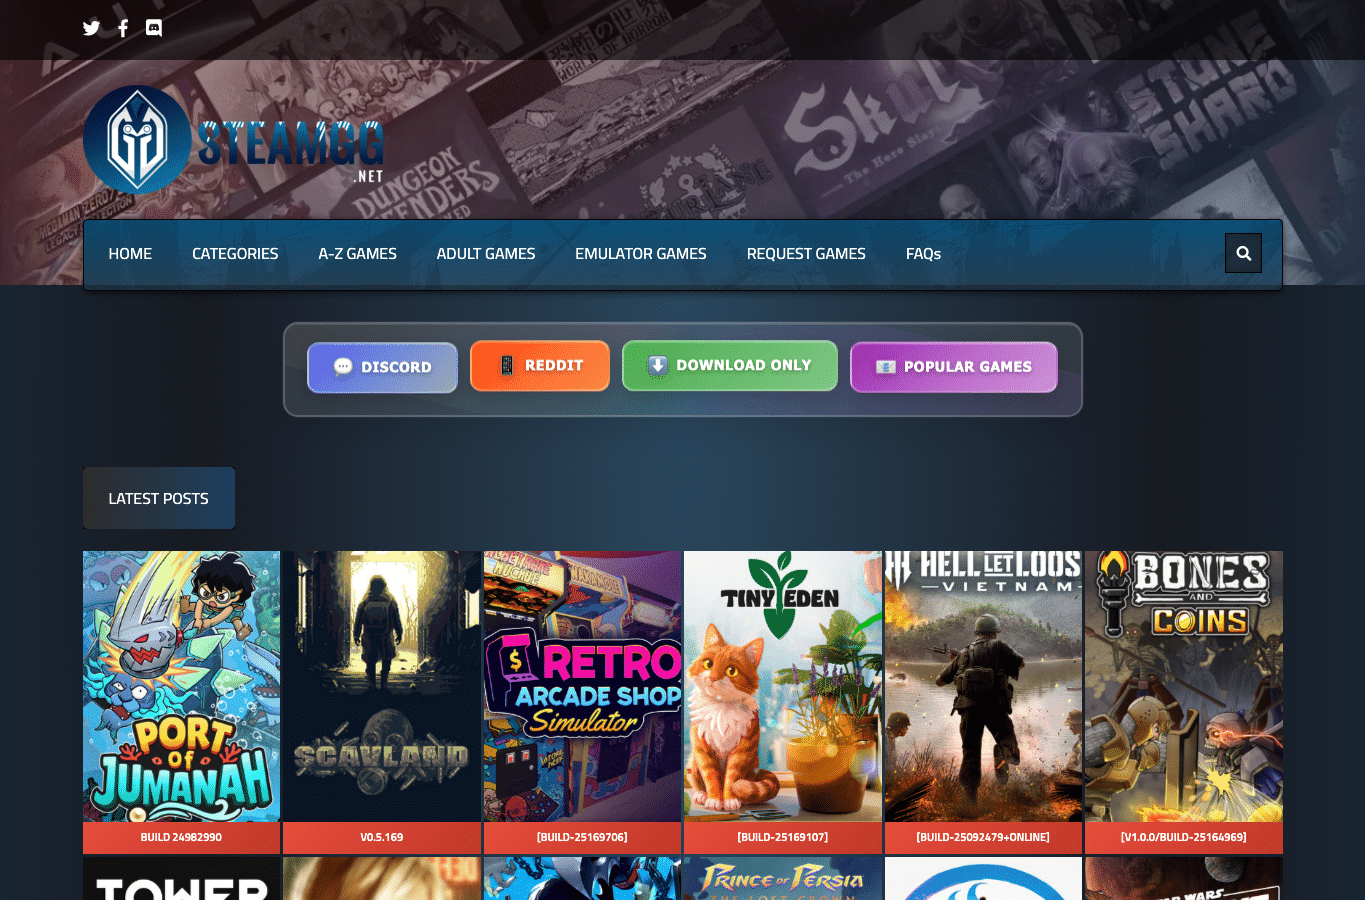Image resolution: width=1365 pixels, height=900 pixels.
Task: Open the Port of Jumanah game cover
Action: pyautogui.click(x=181, y=686)
